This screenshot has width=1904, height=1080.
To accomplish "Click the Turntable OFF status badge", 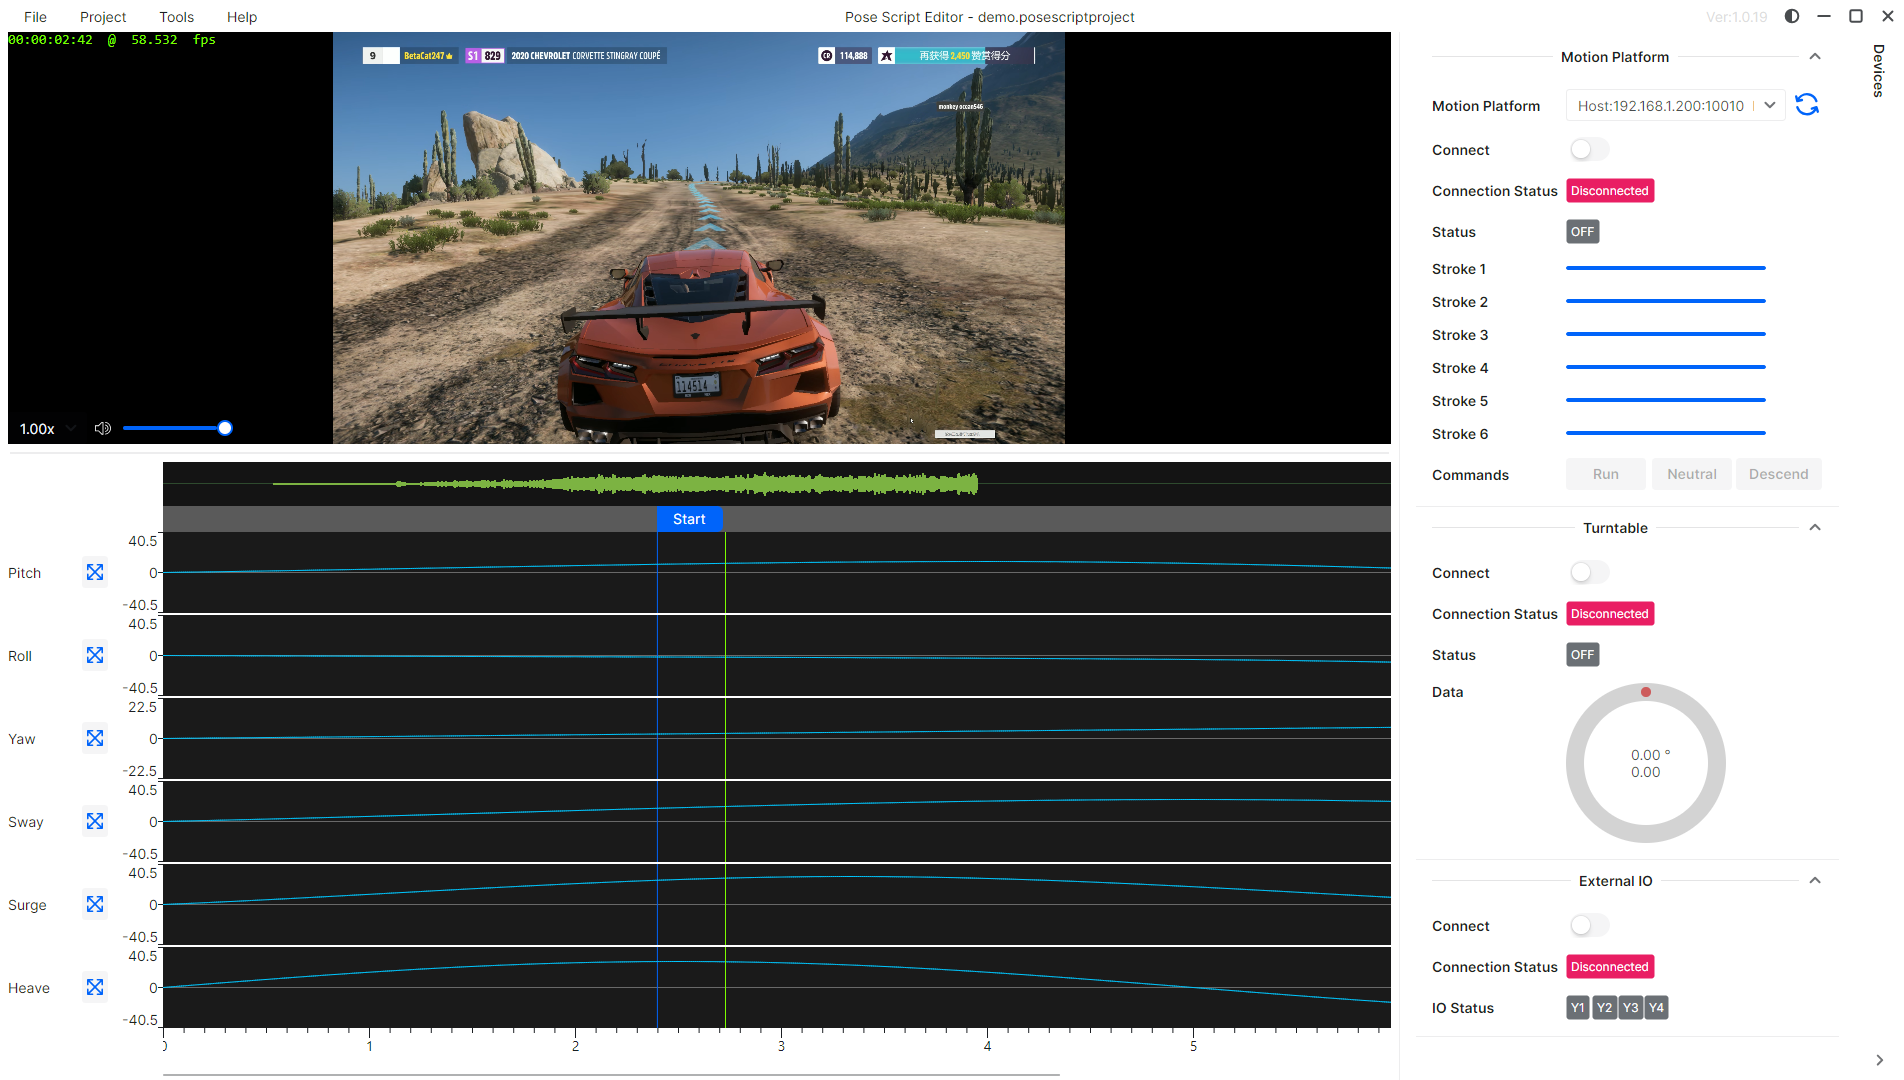I will [1582, 655].
